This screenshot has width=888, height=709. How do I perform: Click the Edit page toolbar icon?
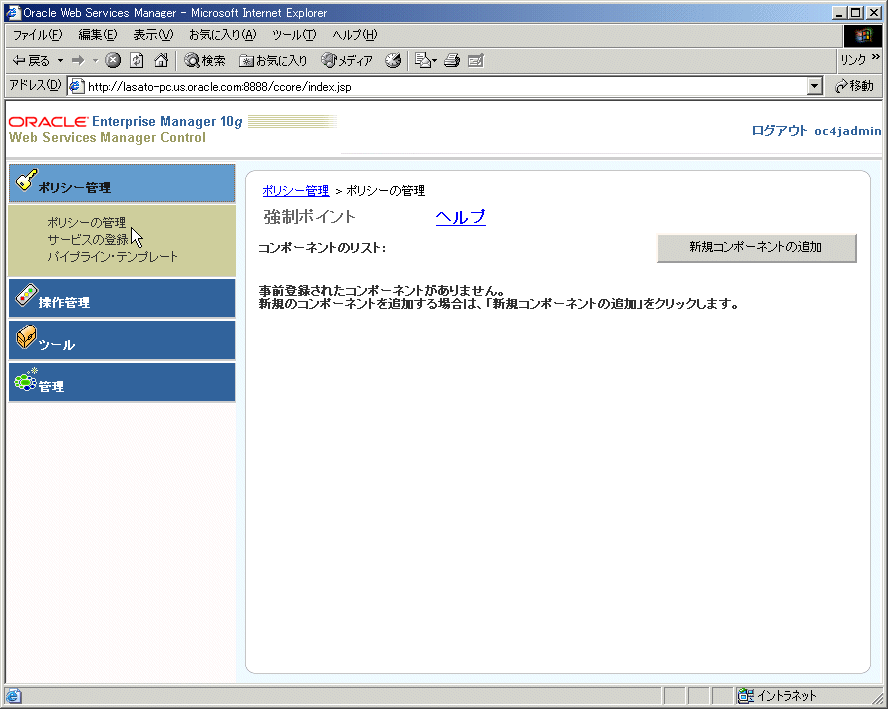pyautogui.click(x=476, y=60)
